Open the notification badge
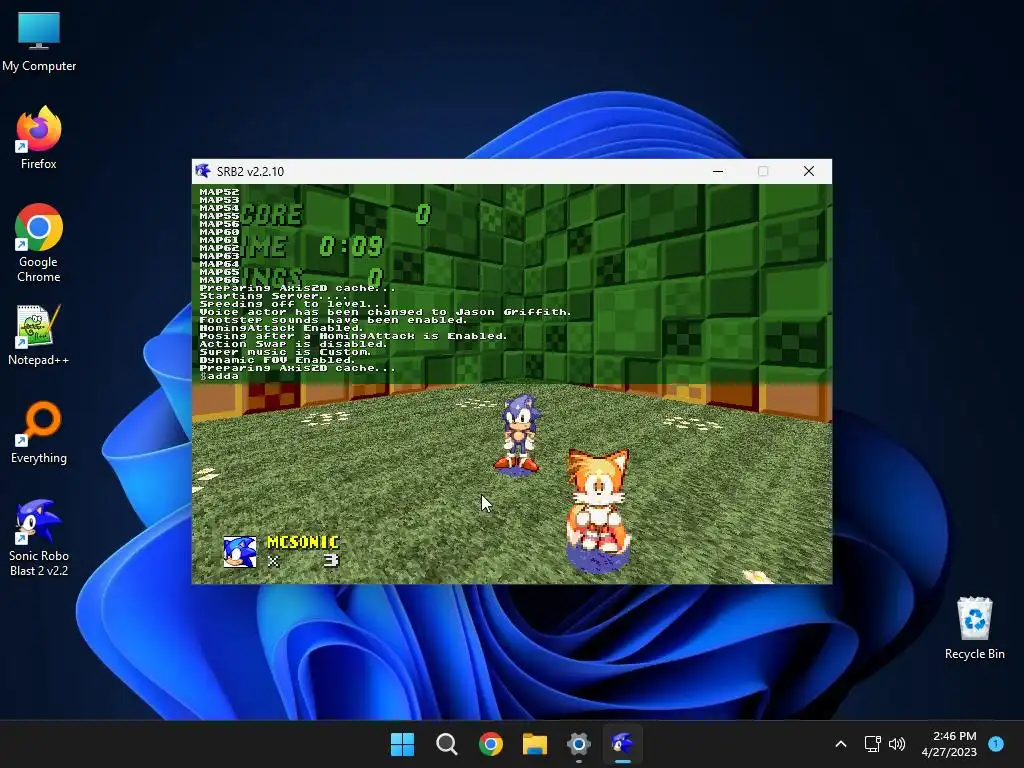 [x=996, y=744]
